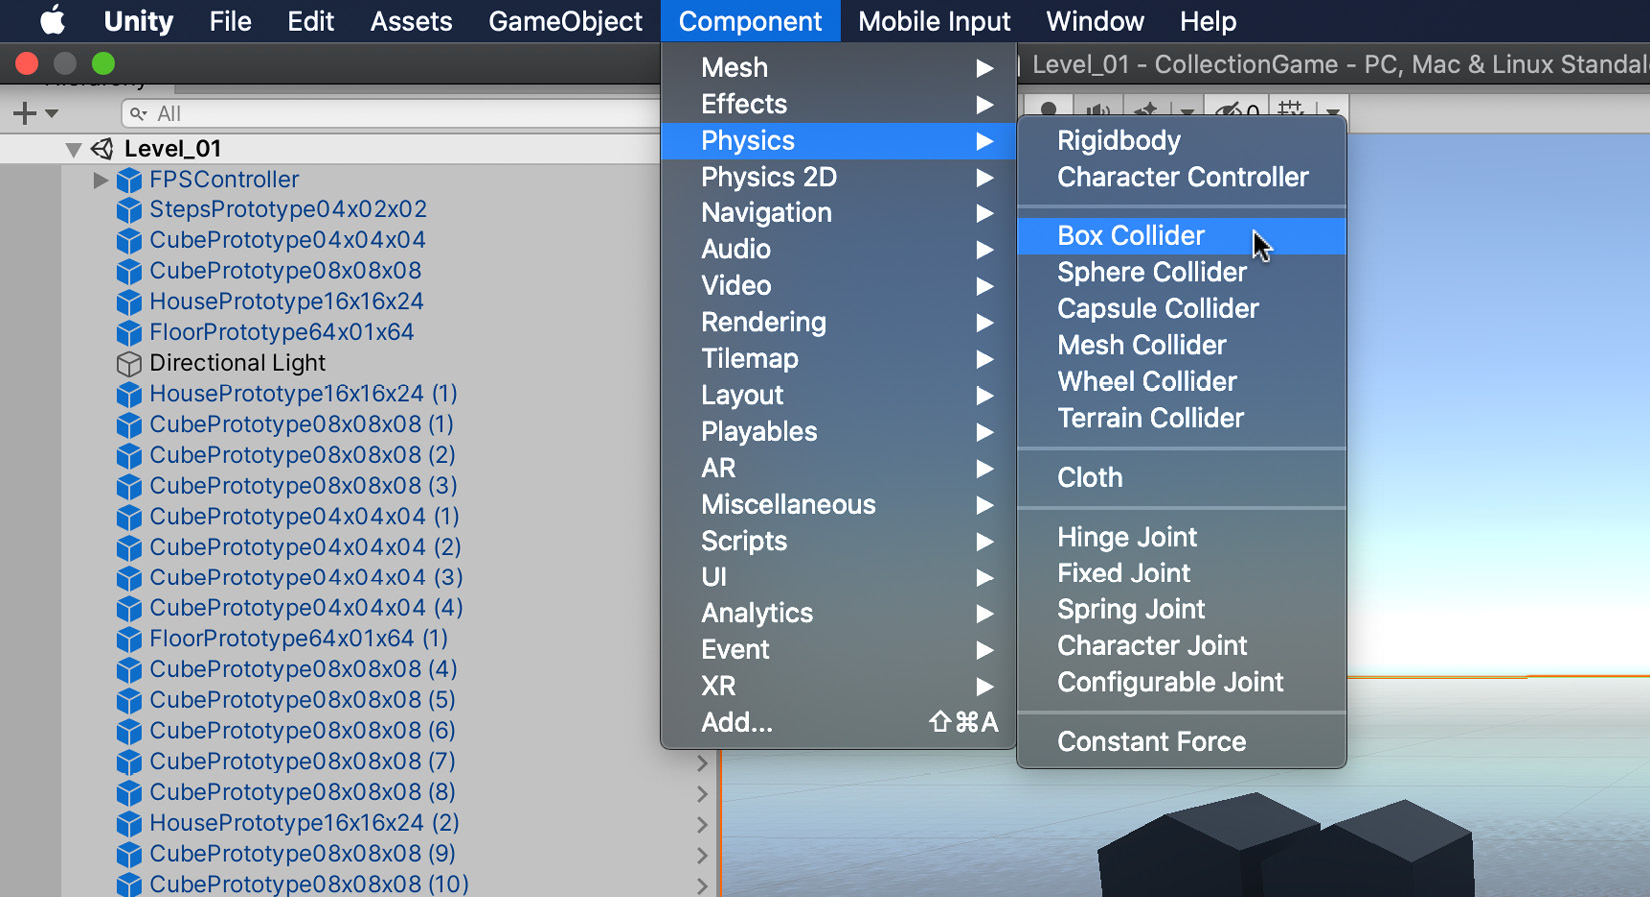
Task: Open prefab arrow for CubePrototype08x08x08 (7)
Action: click(702, 764)
